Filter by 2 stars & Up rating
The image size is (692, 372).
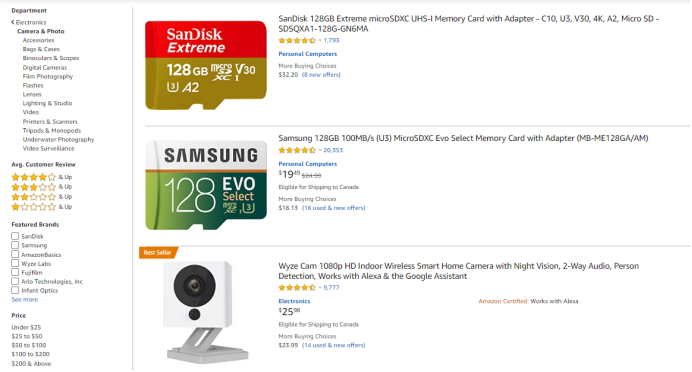[x=41, y=197]
